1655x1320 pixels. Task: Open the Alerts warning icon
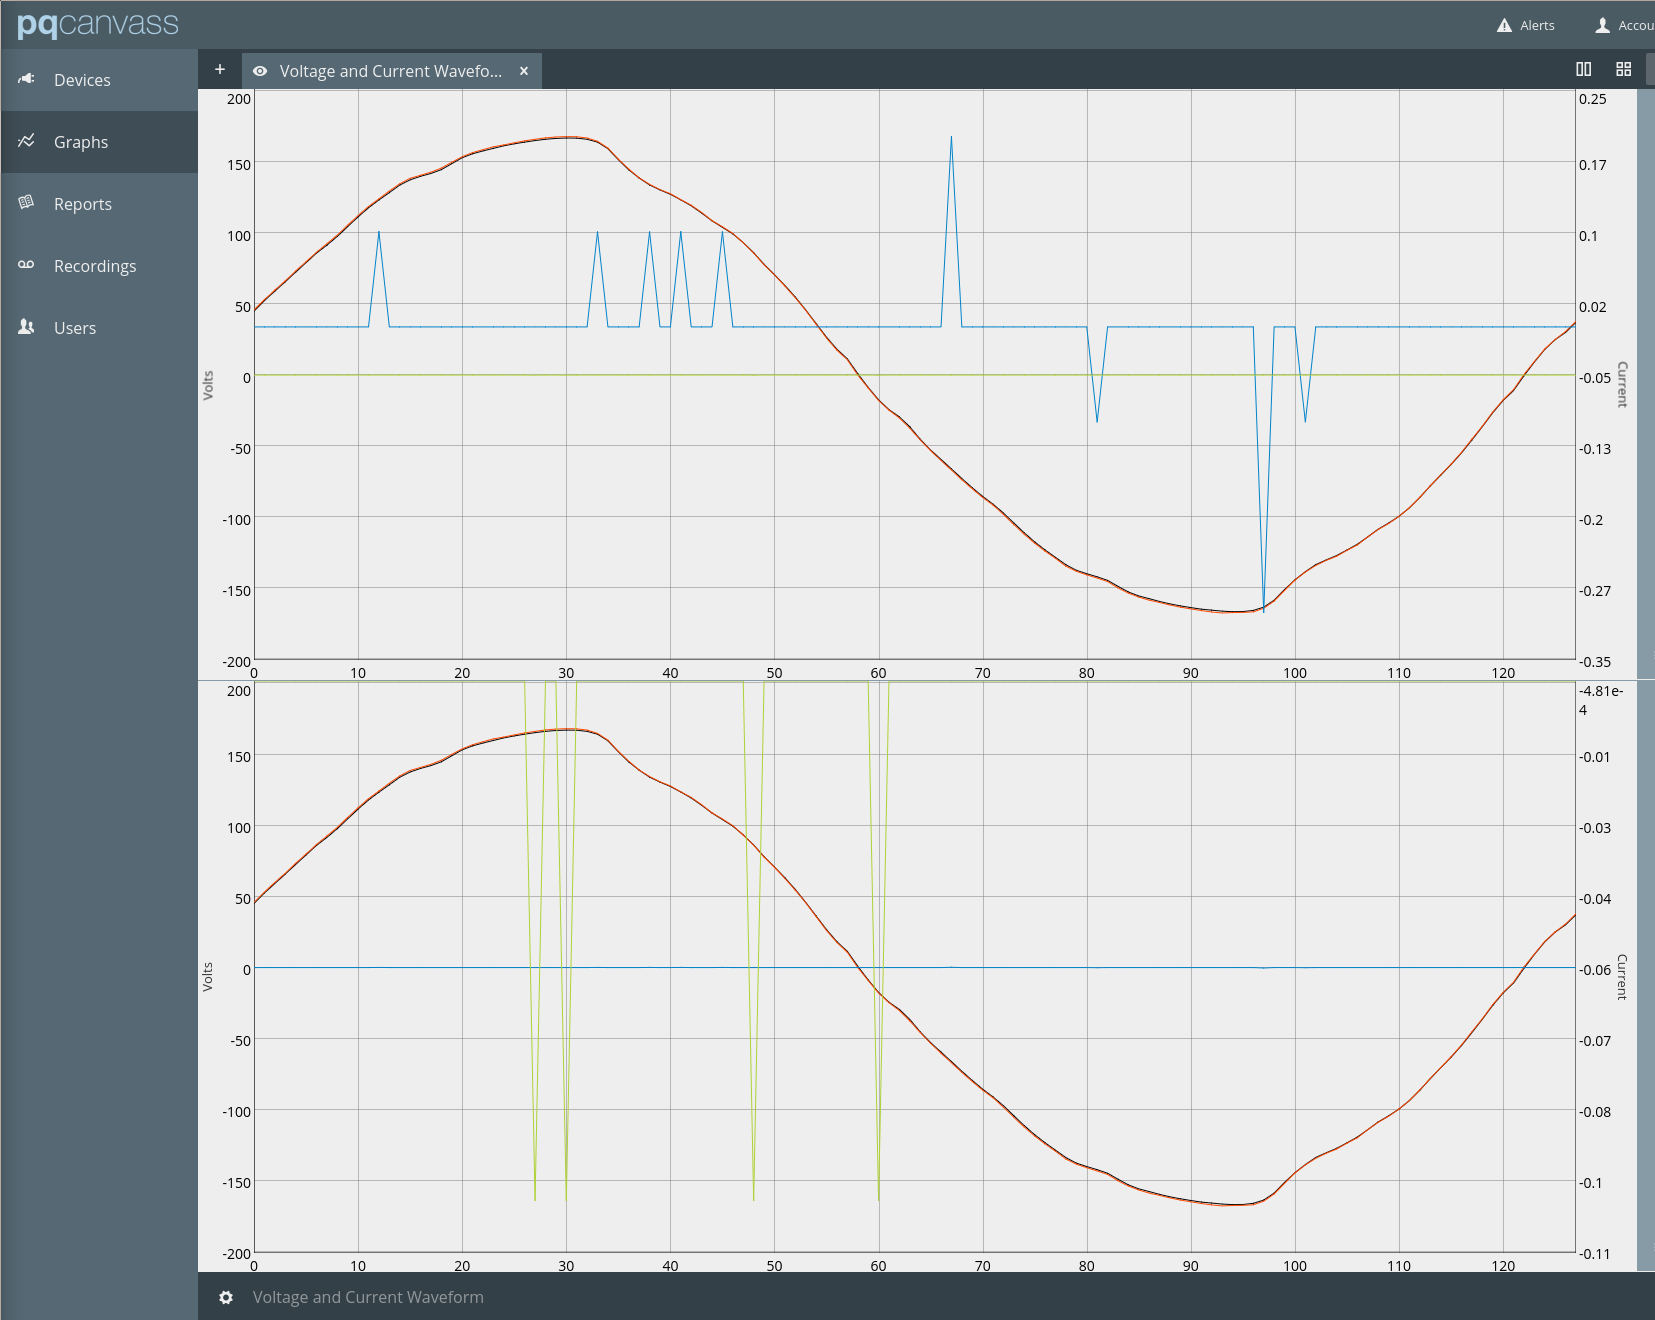point(1504,24)
